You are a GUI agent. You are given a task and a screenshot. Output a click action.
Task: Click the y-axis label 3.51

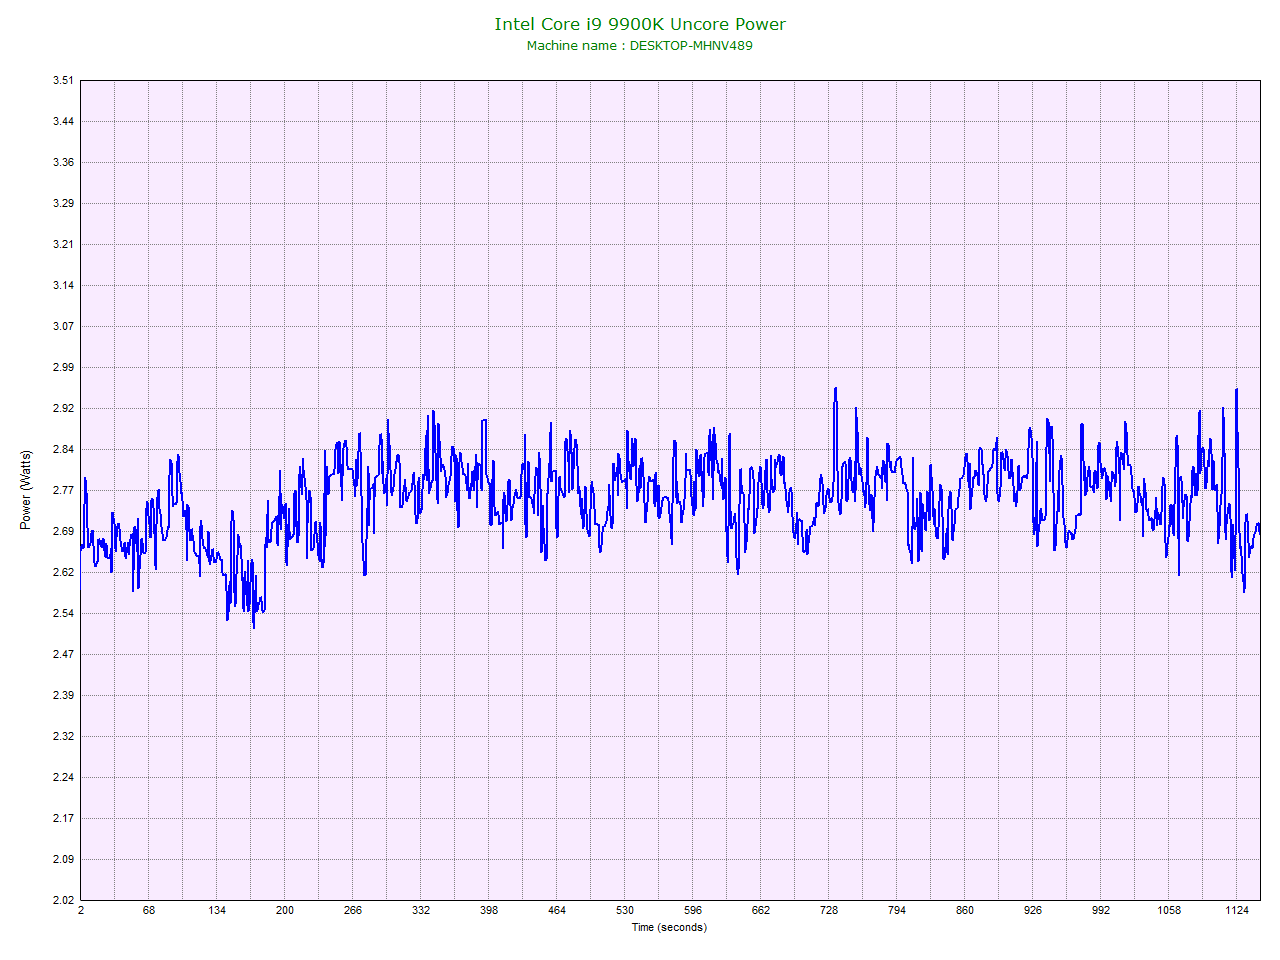(x=63, y=81)
